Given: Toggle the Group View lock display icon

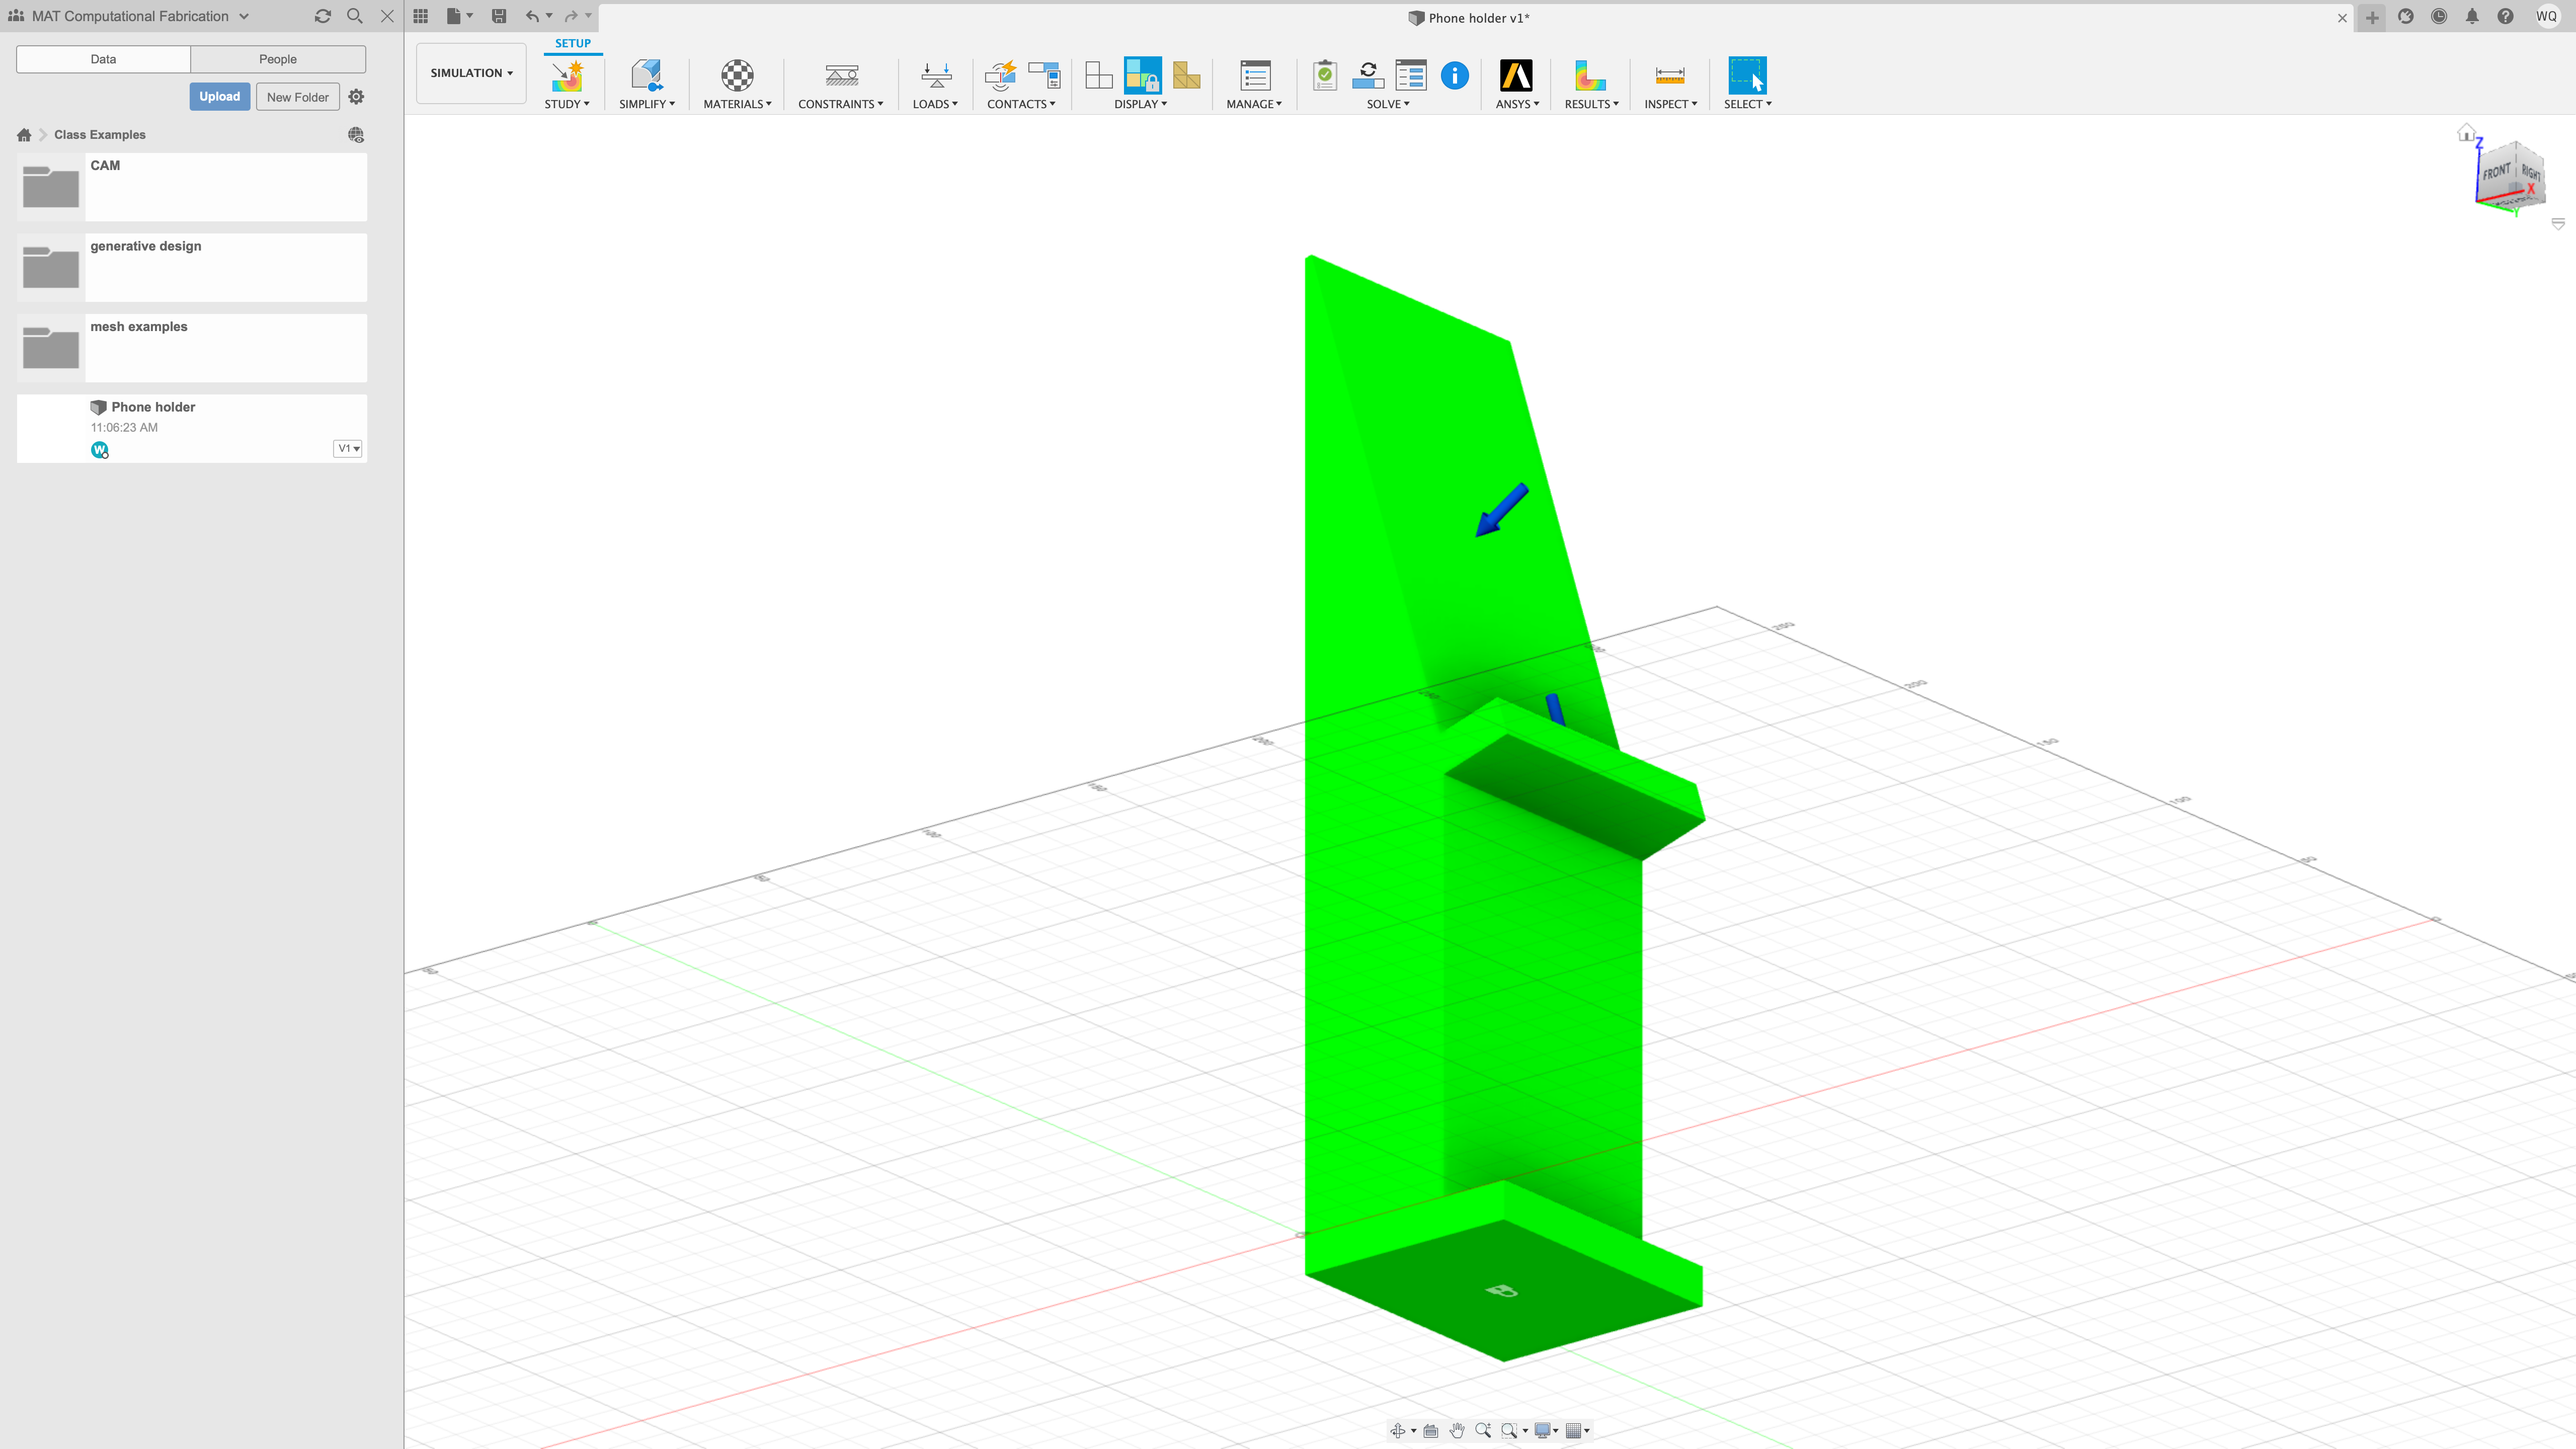Looking at the screenshot, I should pyautogui.click(x=1142, y=76).
